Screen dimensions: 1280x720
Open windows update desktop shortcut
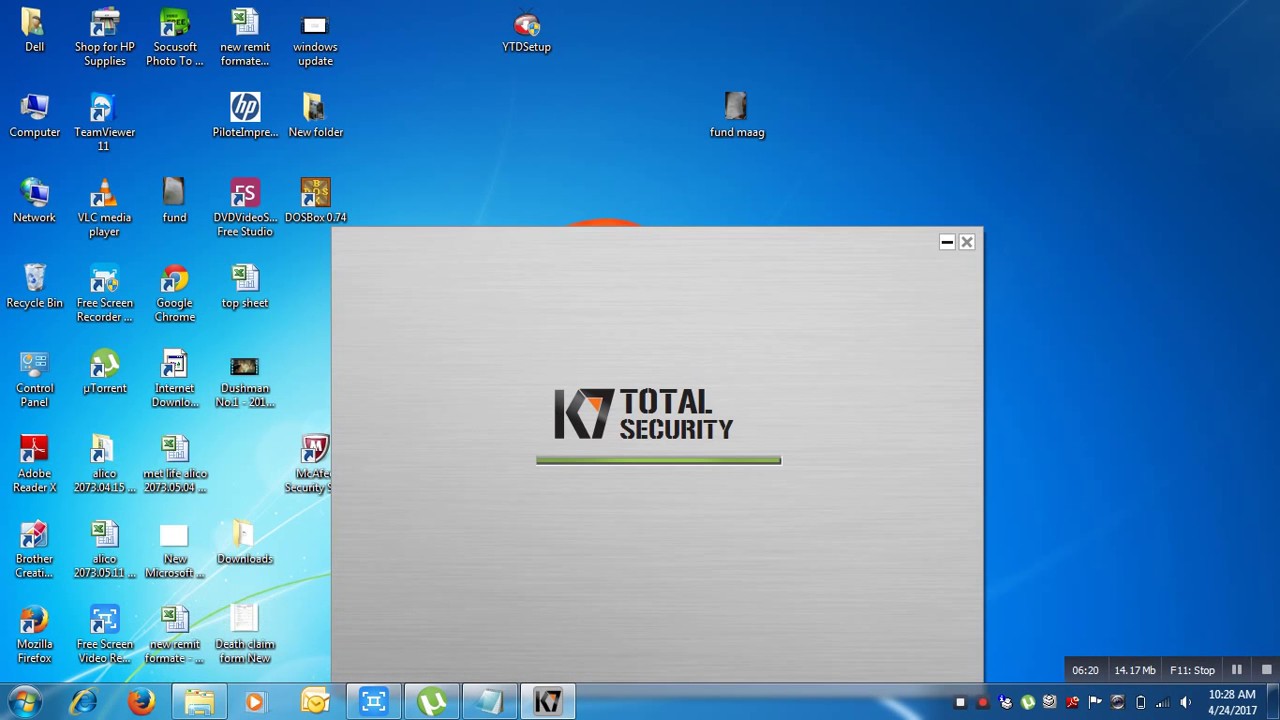point(315,38)
